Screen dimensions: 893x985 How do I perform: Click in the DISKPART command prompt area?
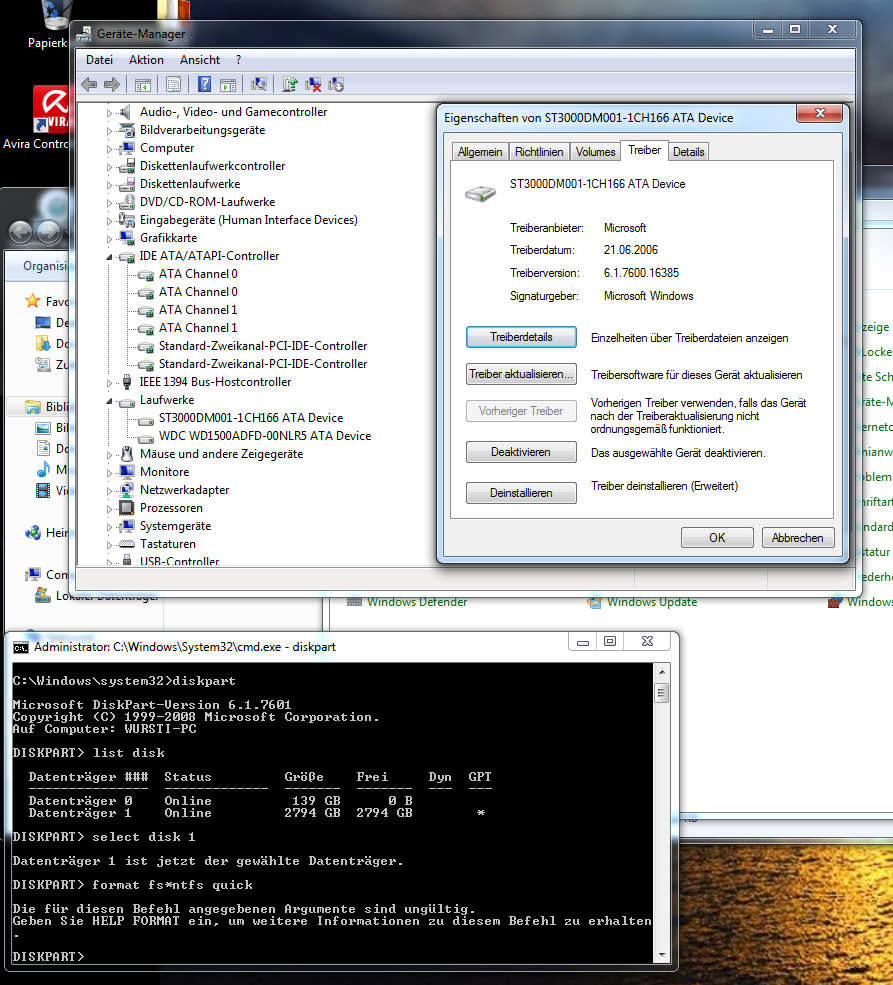333,812
